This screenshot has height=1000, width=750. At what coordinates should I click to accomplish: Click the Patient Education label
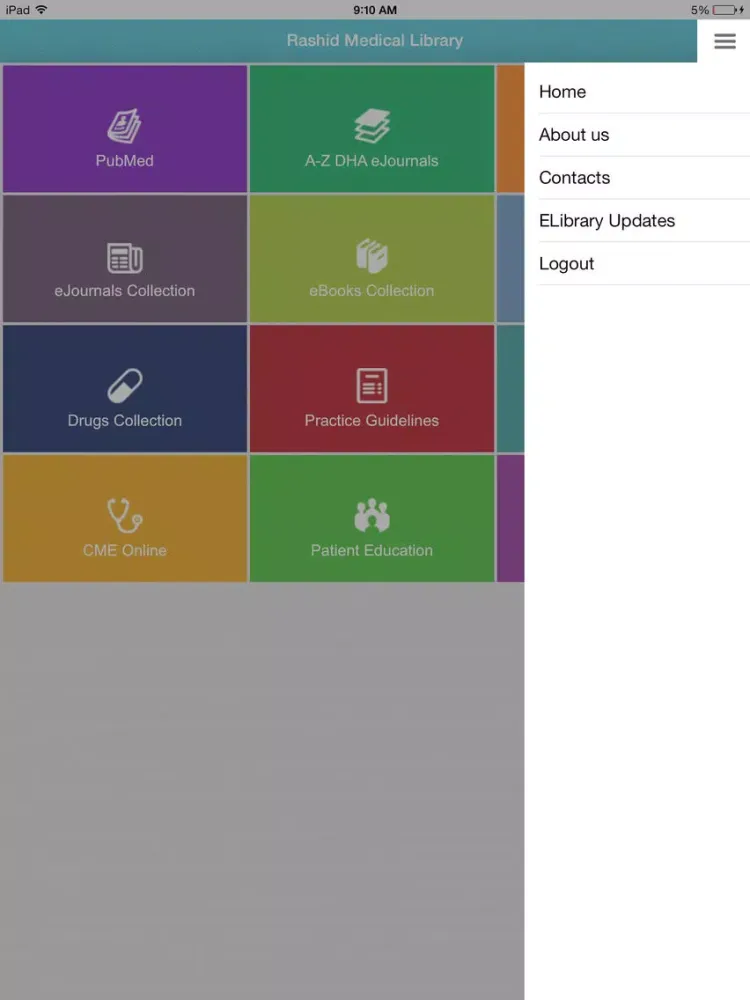click(x=372, y=550)
